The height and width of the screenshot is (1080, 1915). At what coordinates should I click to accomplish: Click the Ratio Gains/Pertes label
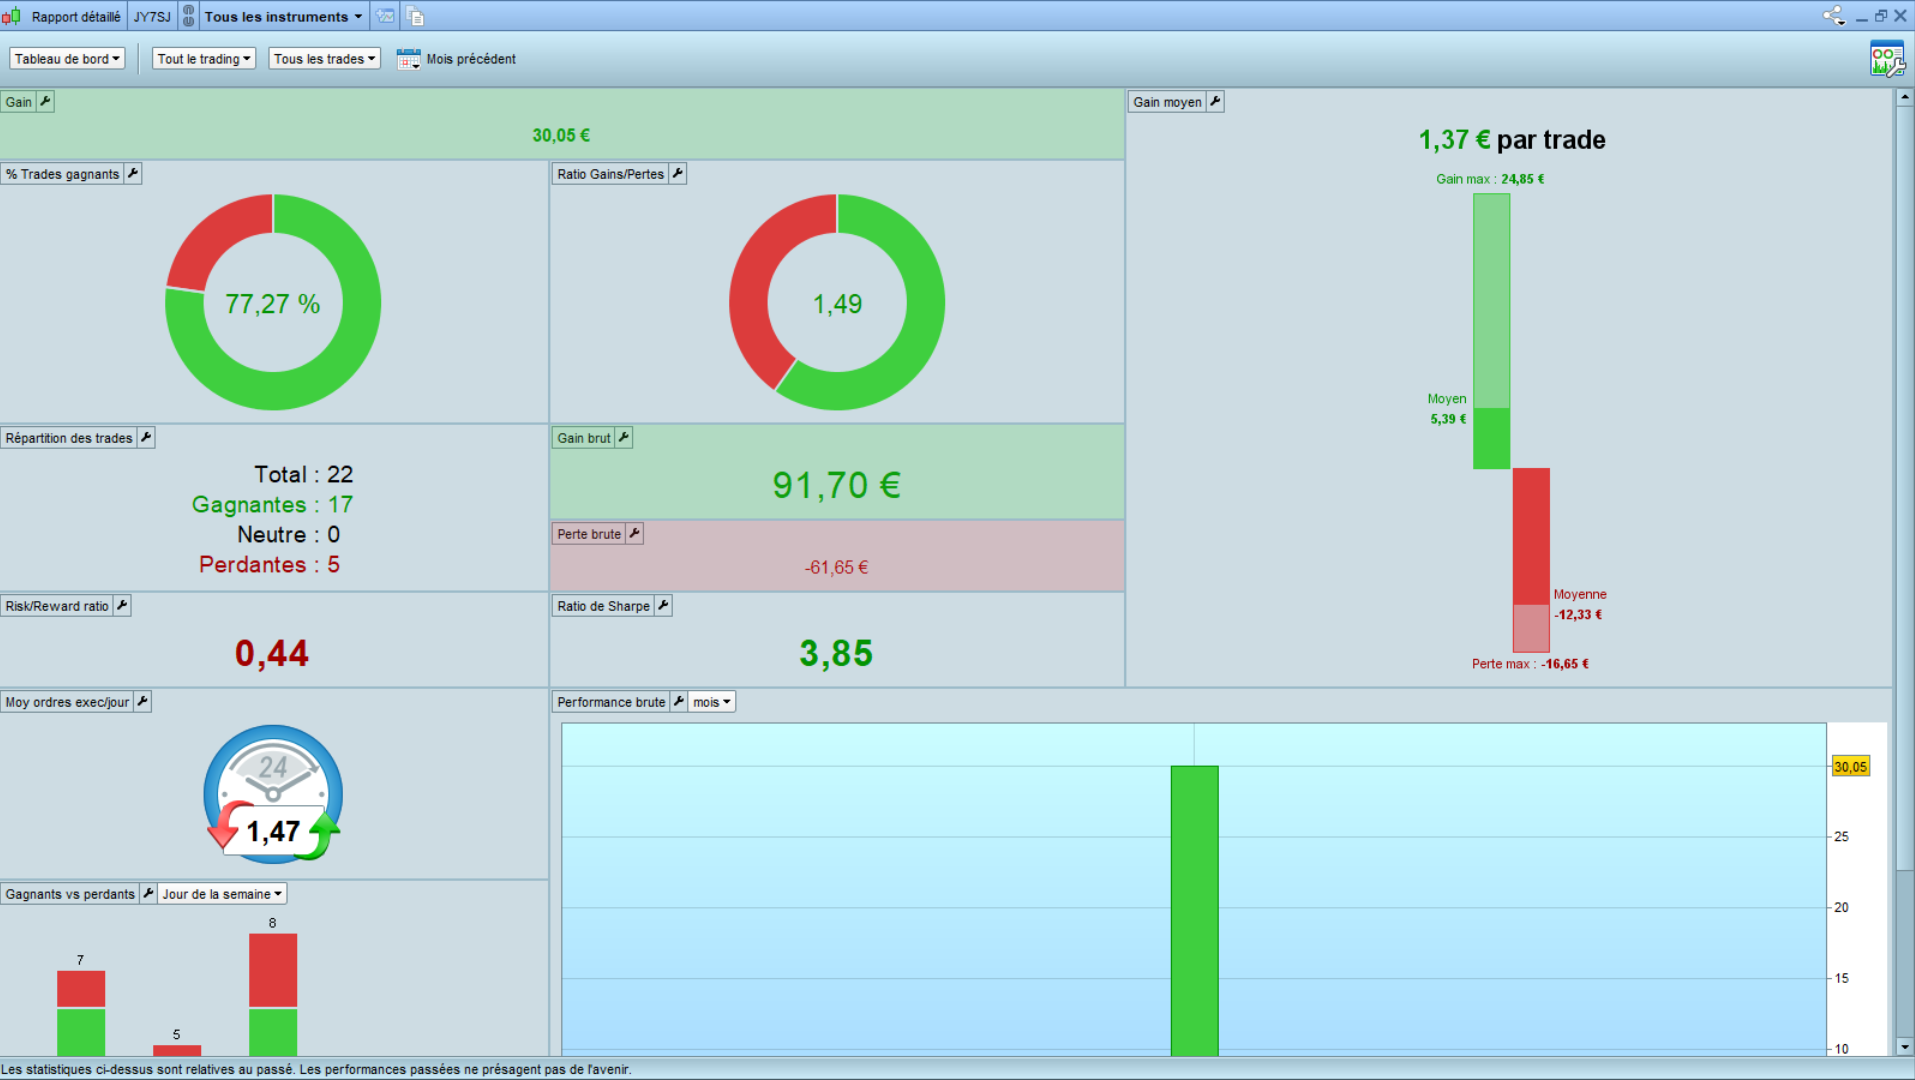pyautogui.click(x=610, y=174)
